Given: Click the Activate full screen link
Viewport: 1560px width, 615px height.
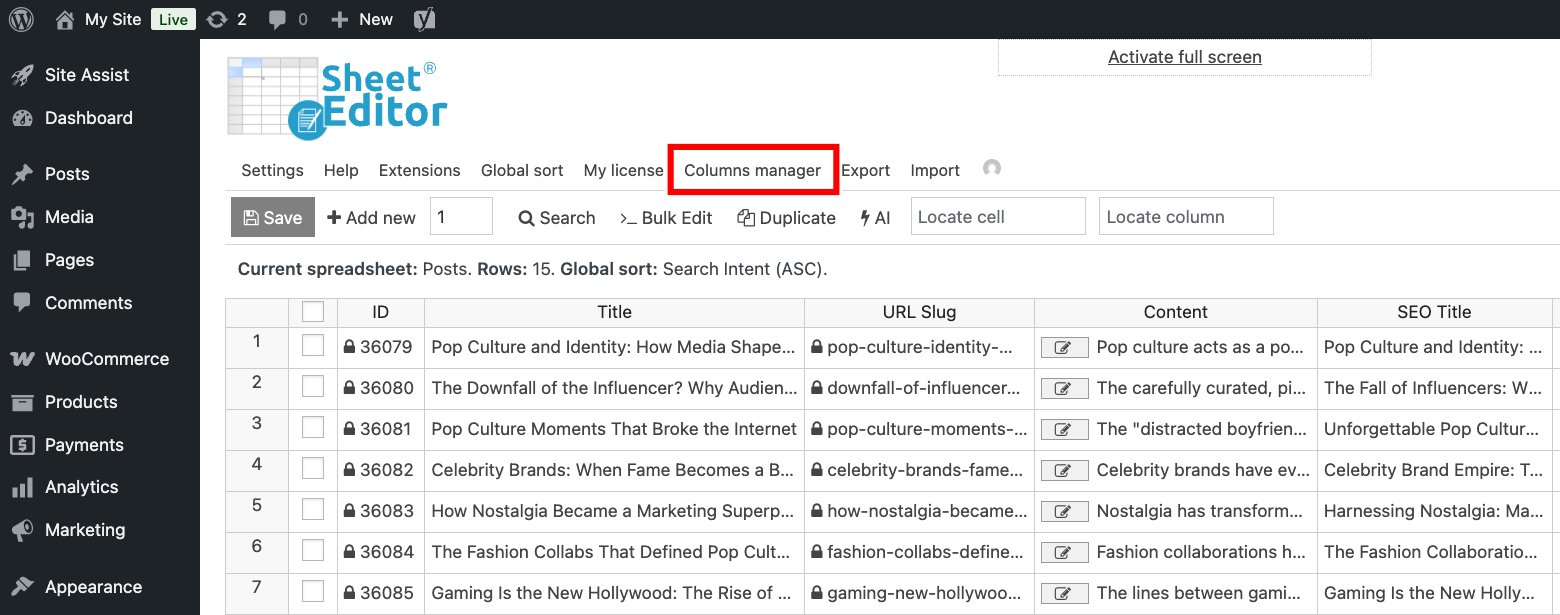Looking at the screenshot, I should coord(1184,56).
